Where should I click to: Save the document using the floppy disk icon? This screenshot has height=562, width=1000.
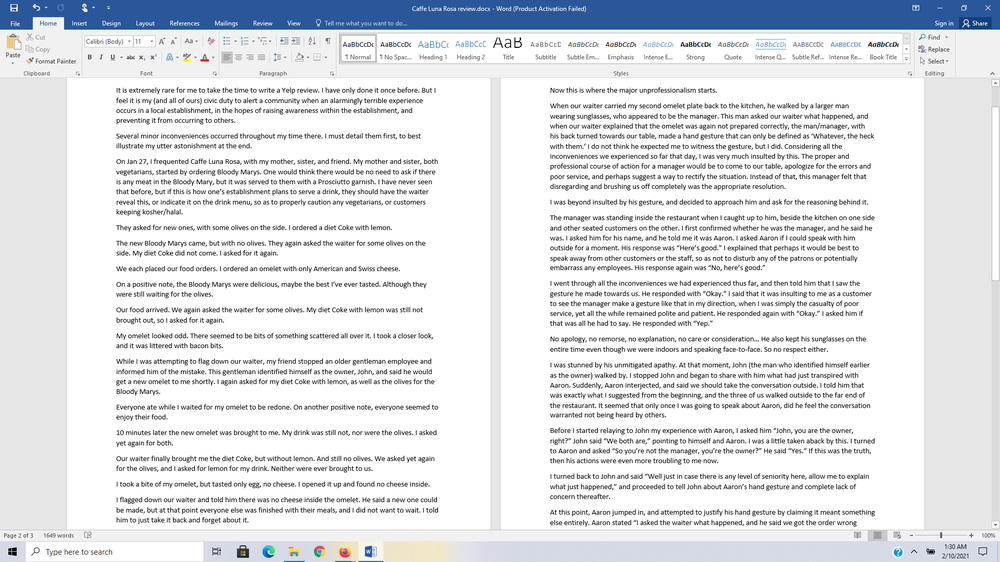(15, 7)
